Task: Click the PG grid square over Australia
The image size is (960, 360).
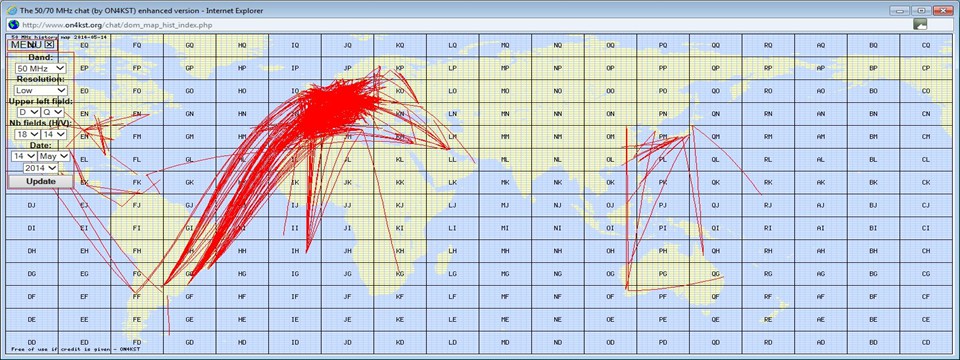Action: pyautogui.click(x=662, y=274)
